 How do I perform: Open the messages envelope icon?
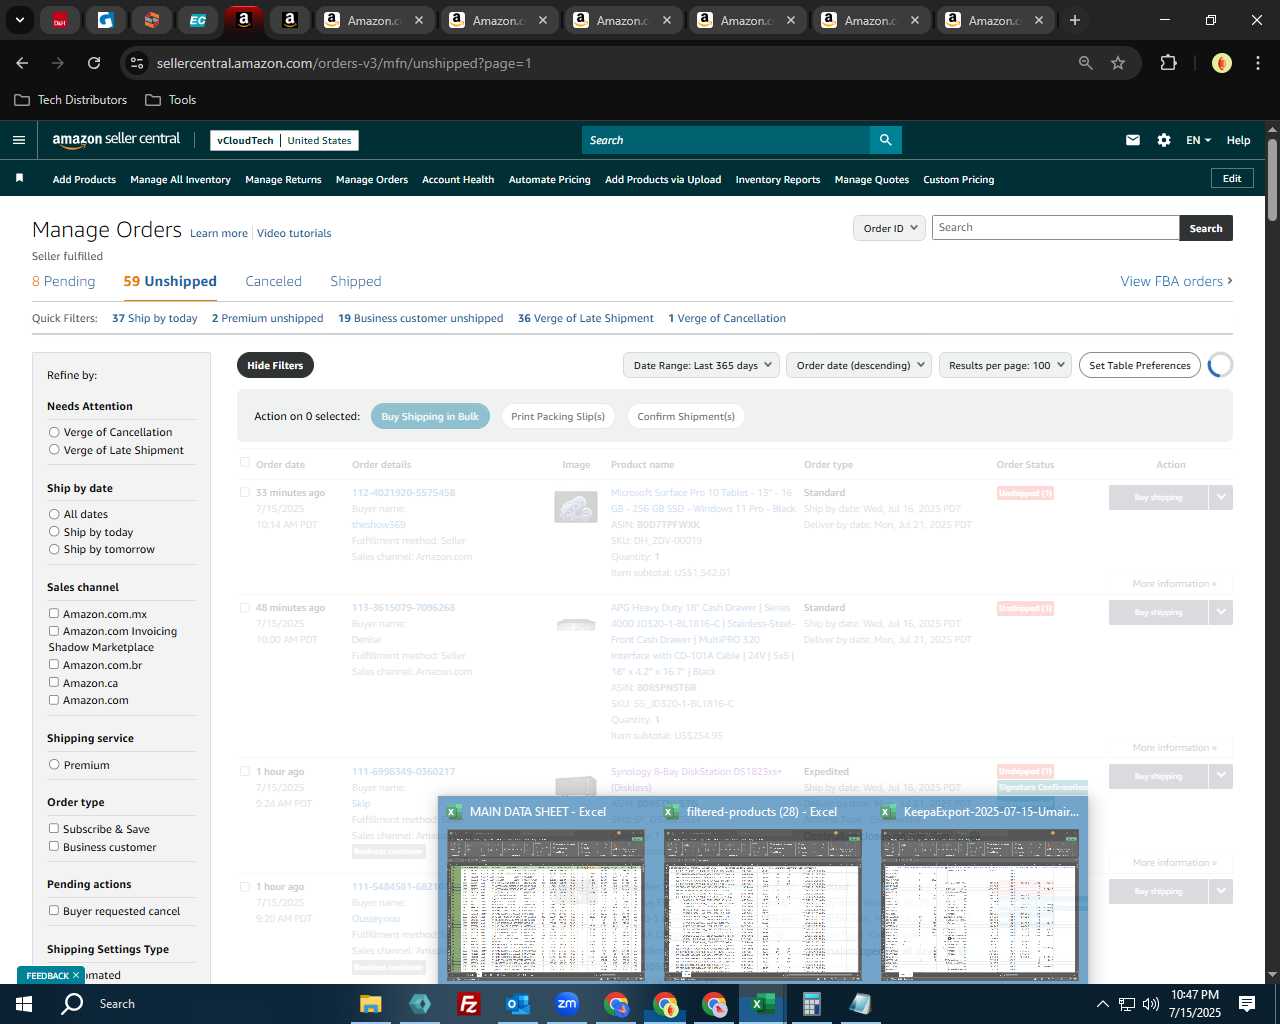[1133, 140]
